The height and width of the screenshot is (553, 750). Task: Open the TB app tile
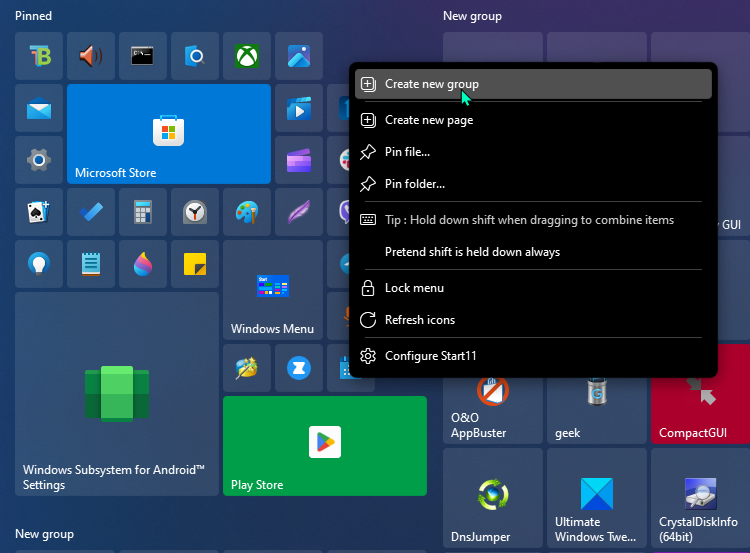(x=39, y=56)
